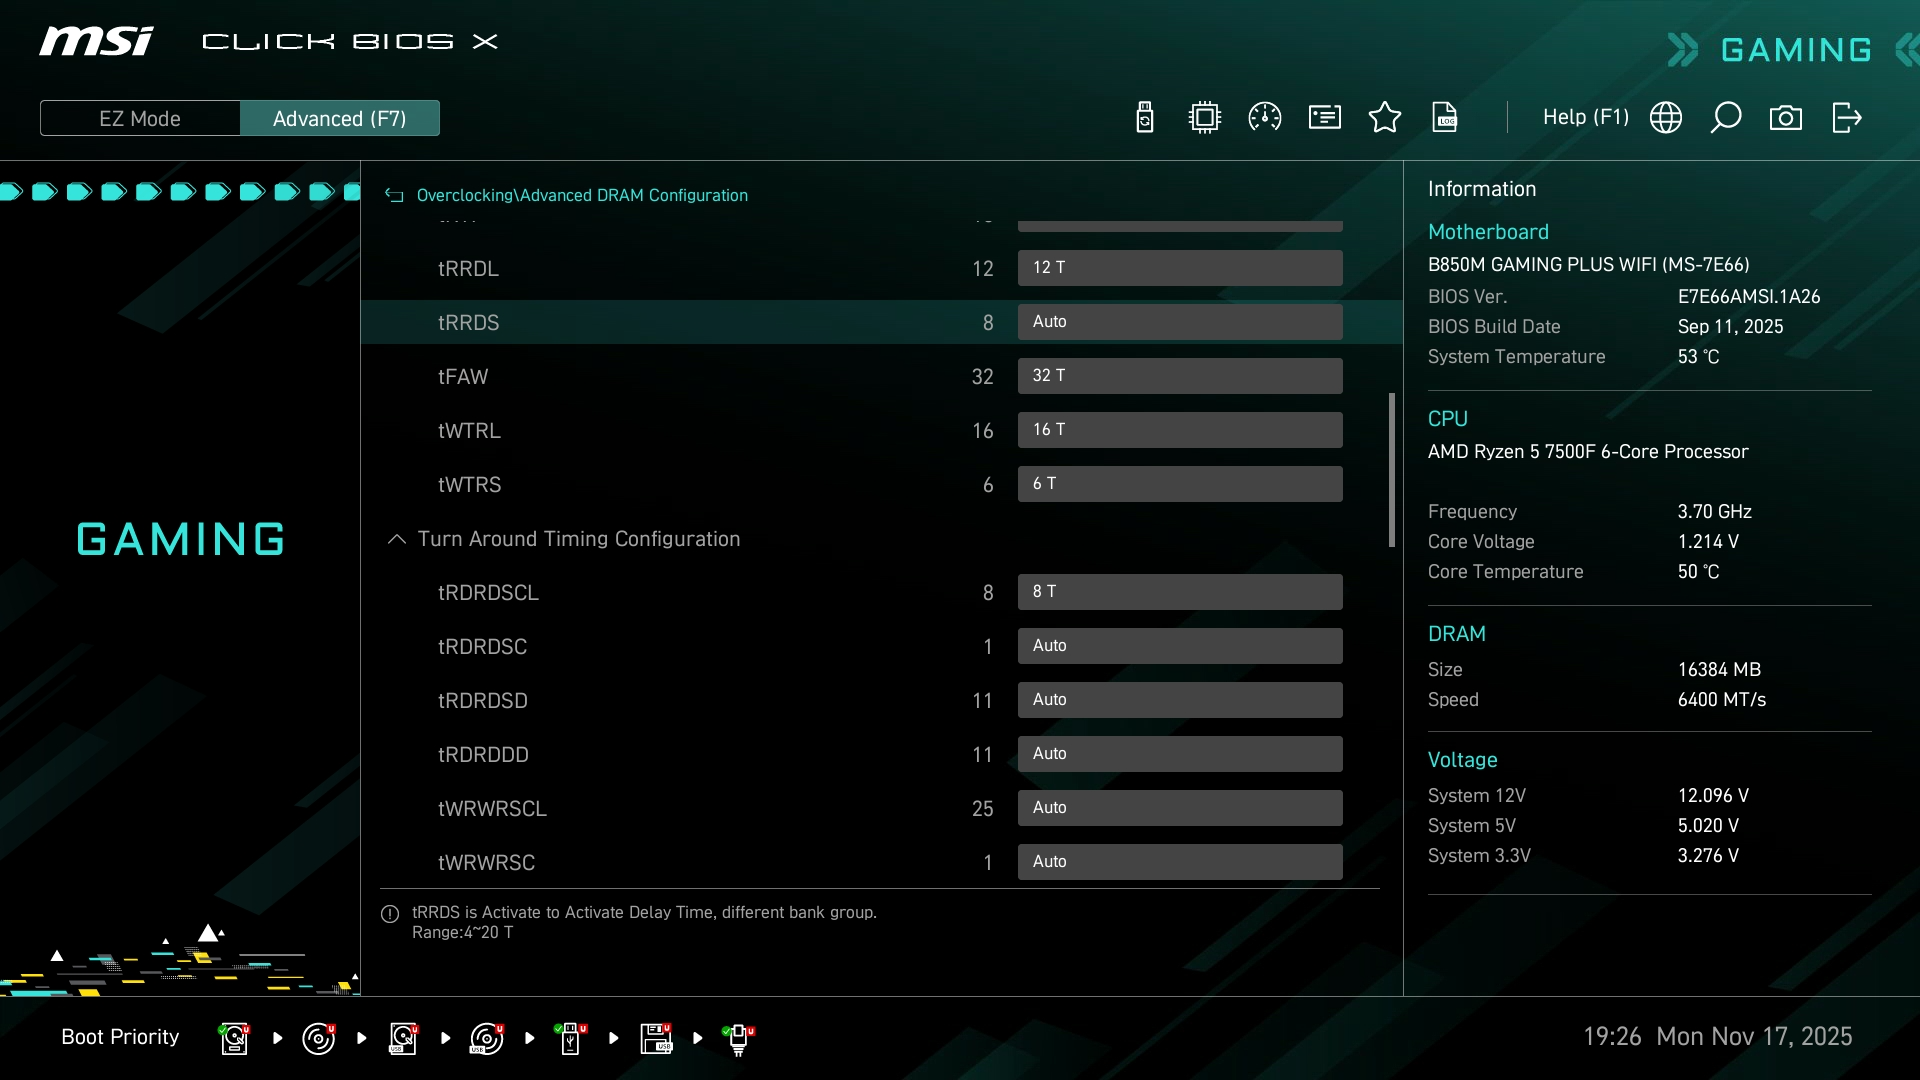
Task: Open the CPU chip information icon
Action: (x=1205, y=118)
